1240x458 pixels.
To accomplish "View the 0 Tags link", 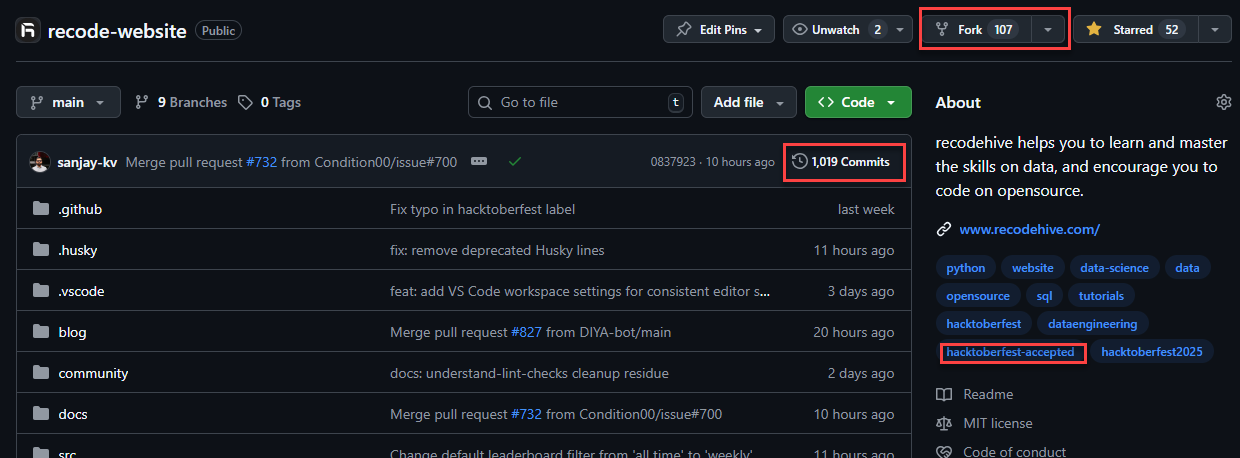I will tap(269, 102).
